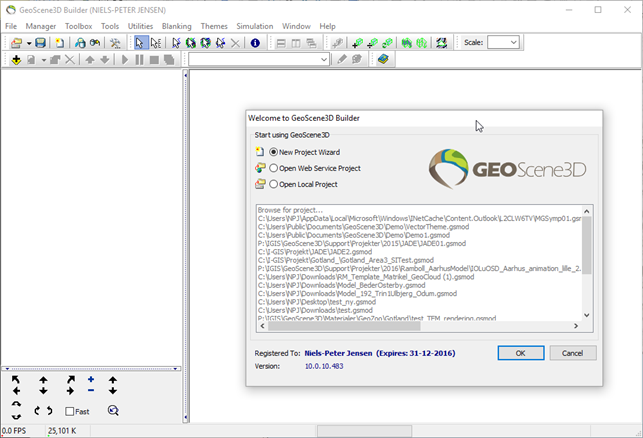
Task: Choose the select-from-list cursor tool
Action: tap(156, 43)
